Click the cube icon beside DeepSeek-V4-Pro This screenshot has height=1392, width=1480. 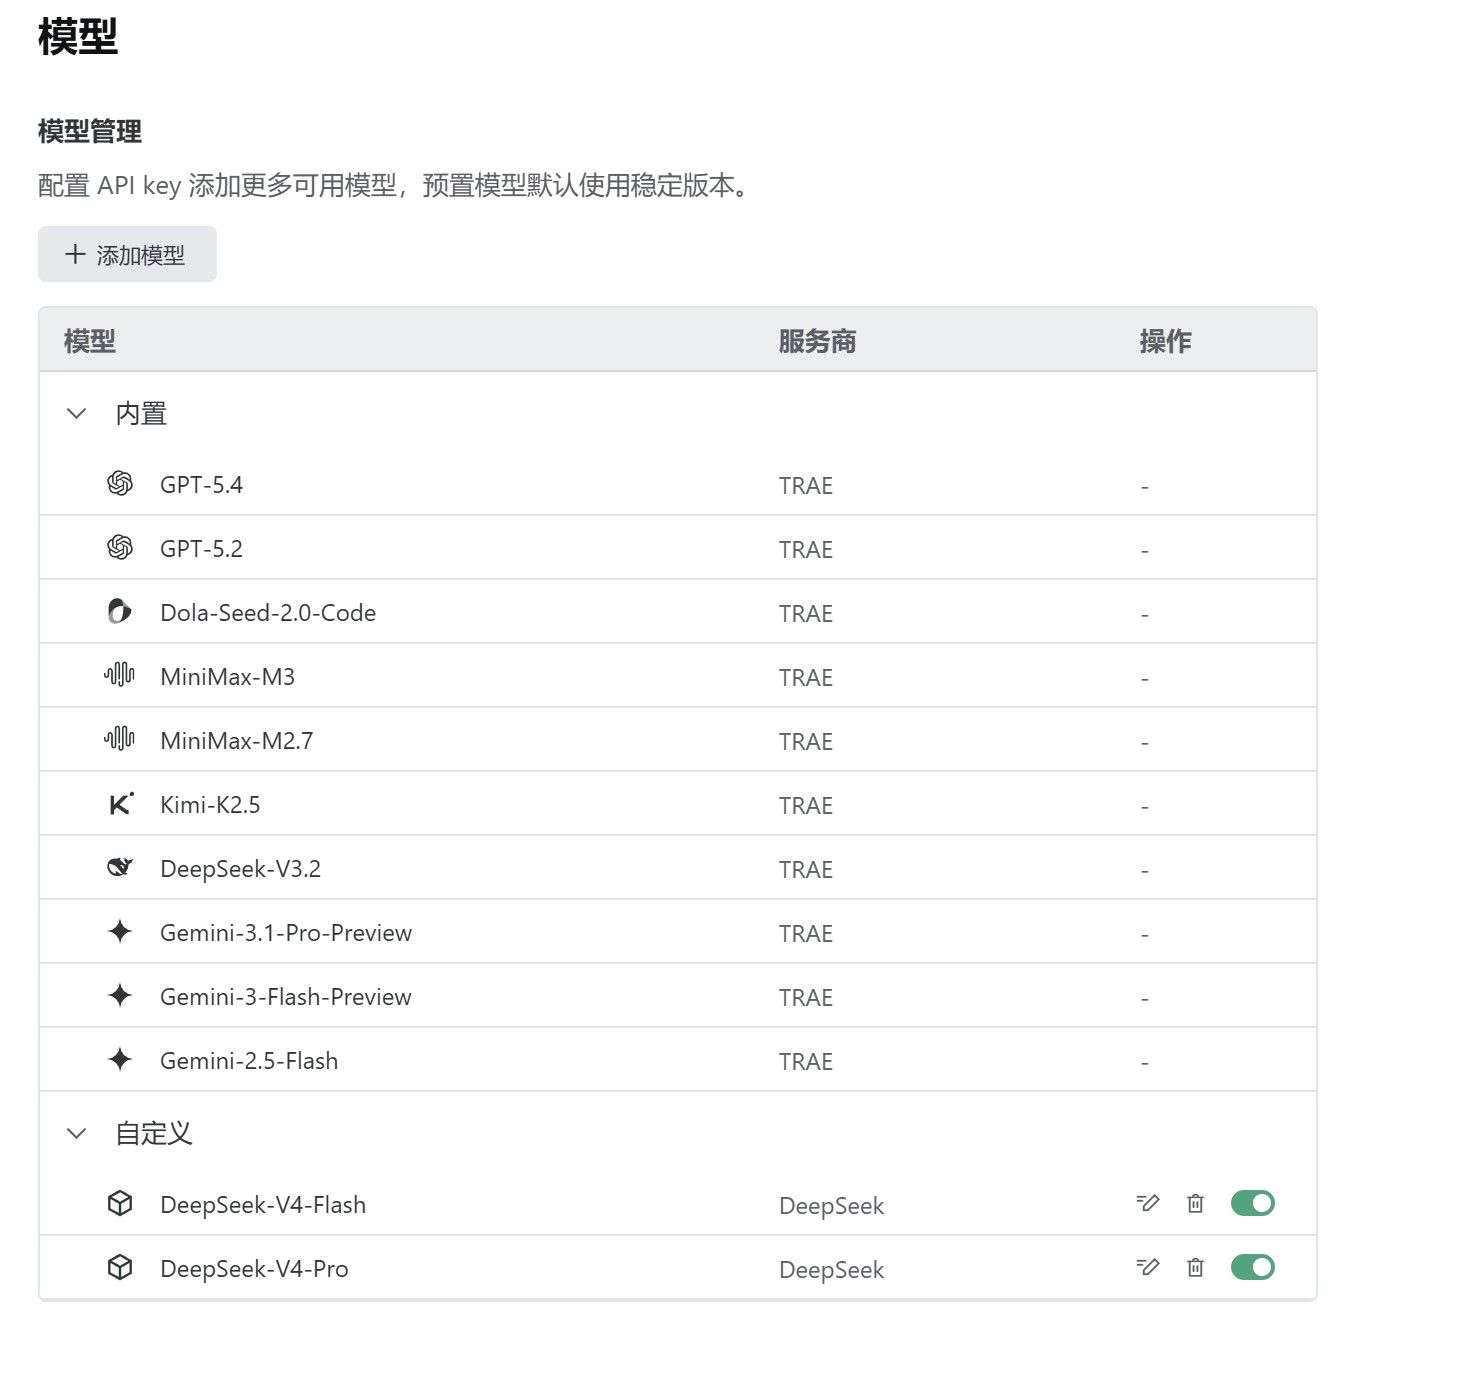click(x=120, y=1268)
